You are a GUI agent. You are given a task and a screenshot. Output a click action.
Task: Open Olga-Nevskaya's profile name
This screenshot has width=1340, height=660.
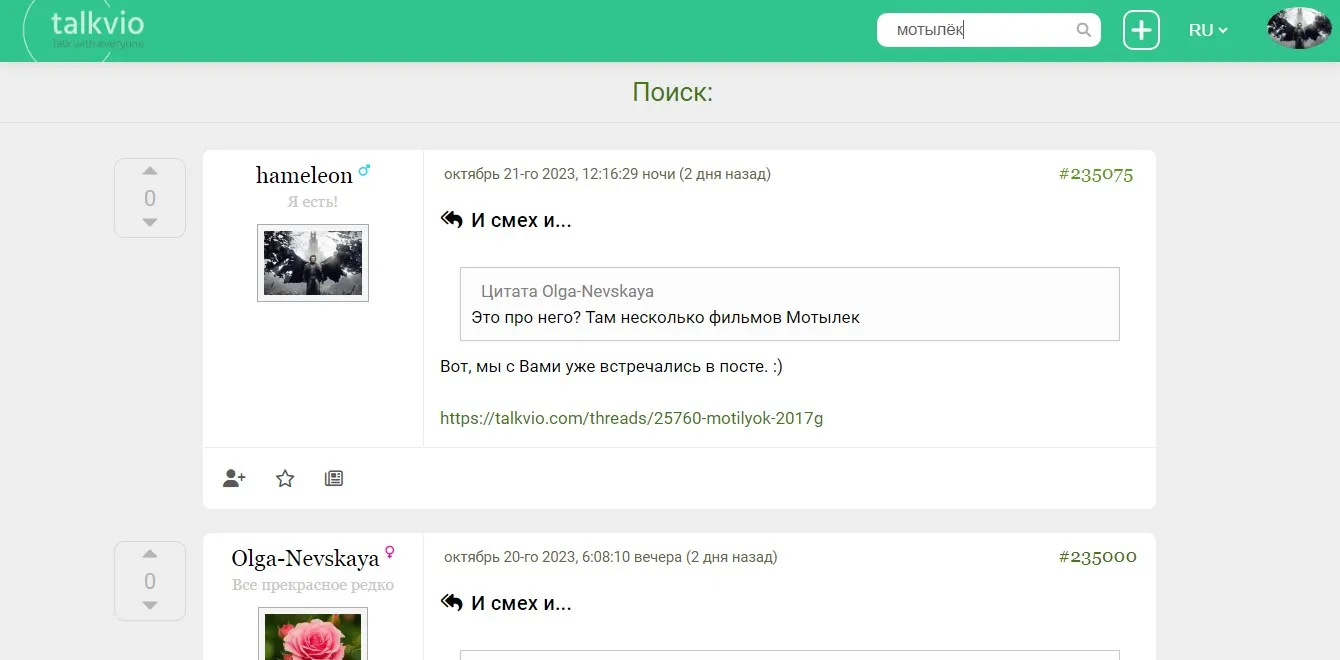click(x=305, y=558)
